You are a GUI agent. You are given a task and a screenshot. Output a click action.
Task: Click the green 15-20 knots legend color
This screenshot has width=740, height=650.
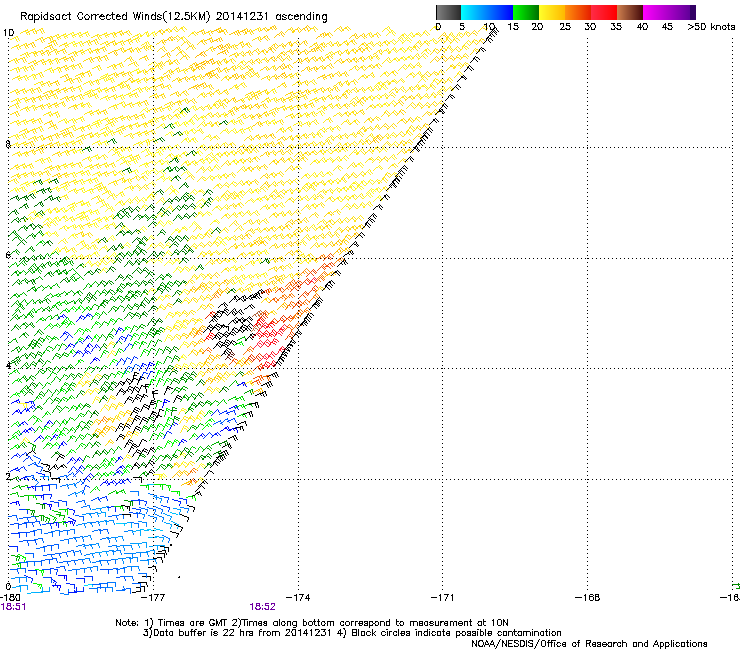(x=526, y=12)
